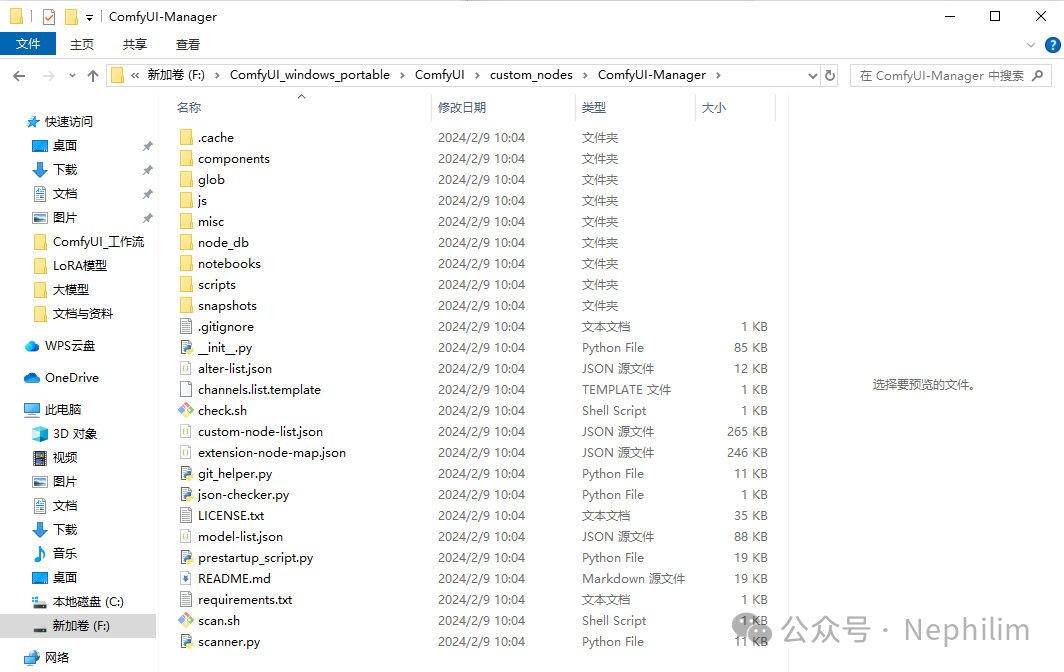Select the json-checker.py file name

click(x=243, y=495)
